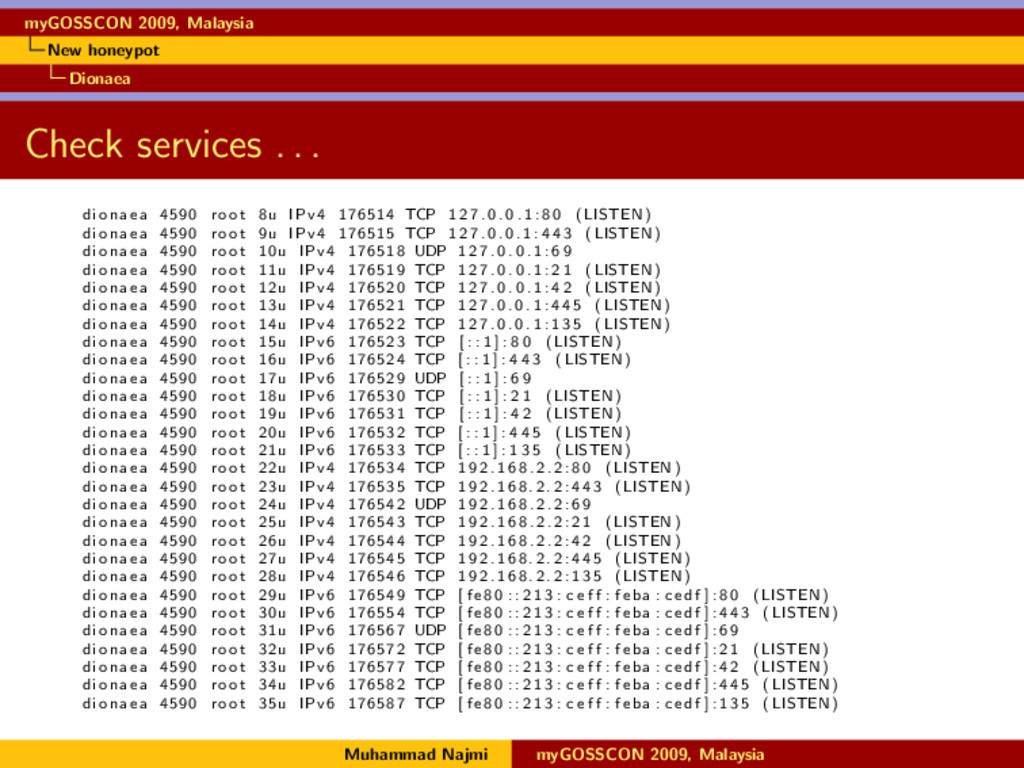Select the IPv6 row [::1]:135 (LISTEN)
Screen dimensions: 1024x768
pyautogui.click(x=357, y=450)
